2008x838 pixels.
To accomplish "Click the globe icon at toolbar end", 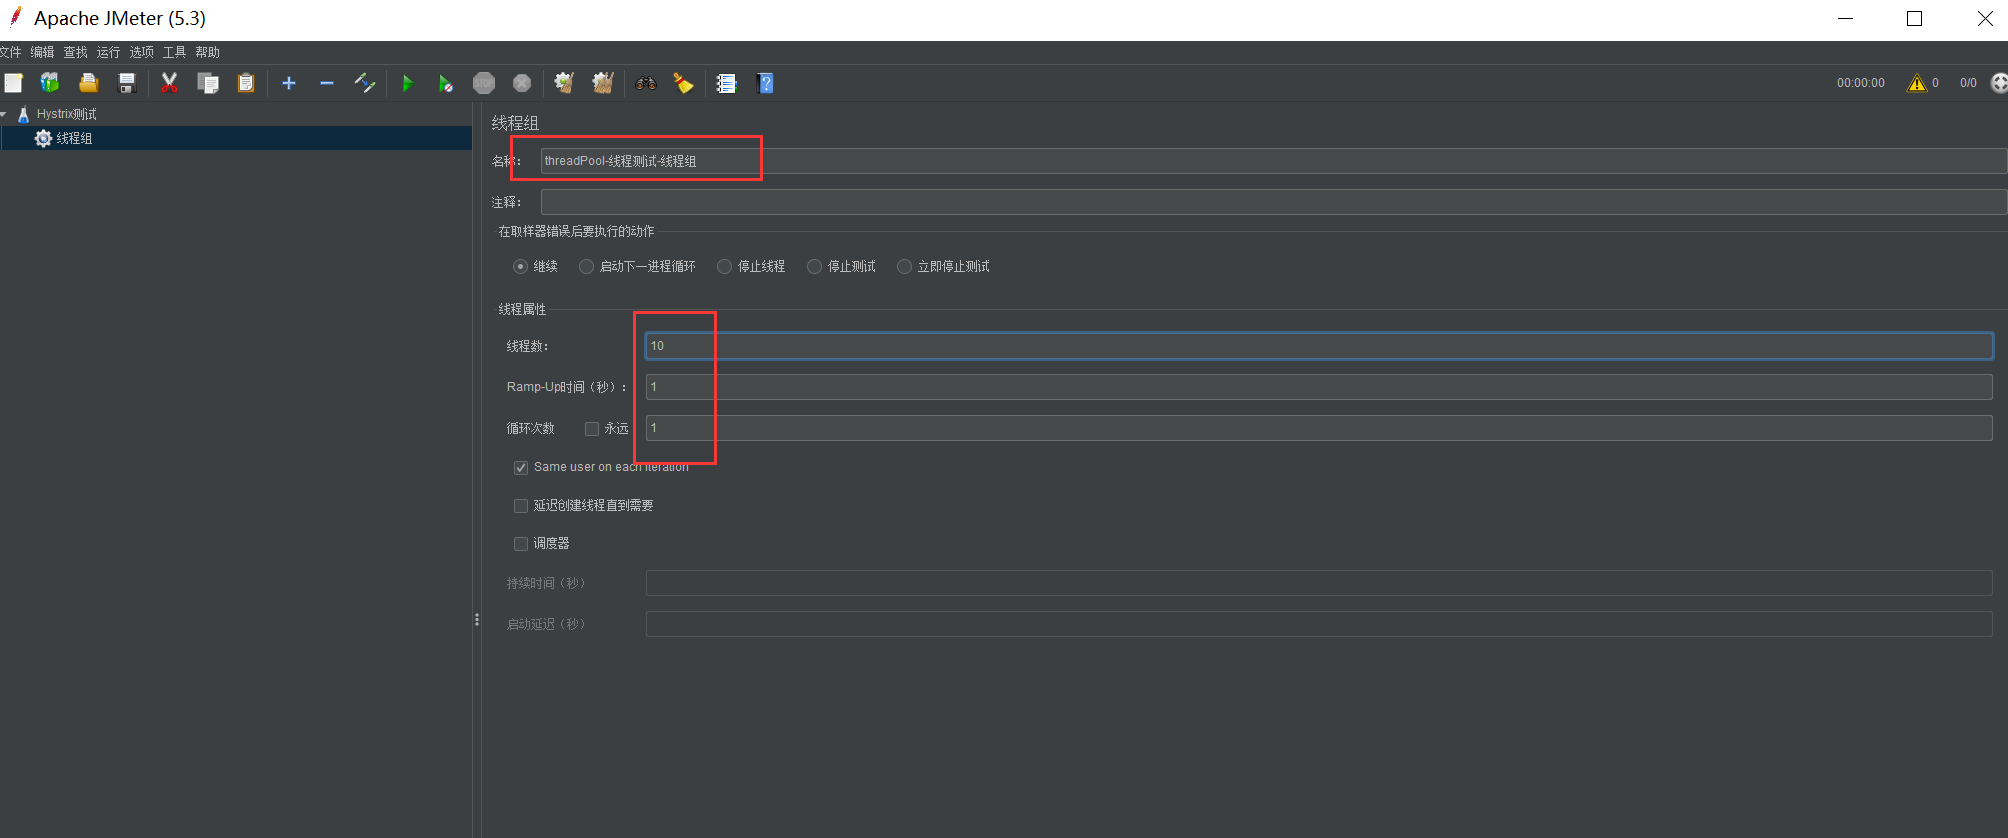I will 1999,83.
